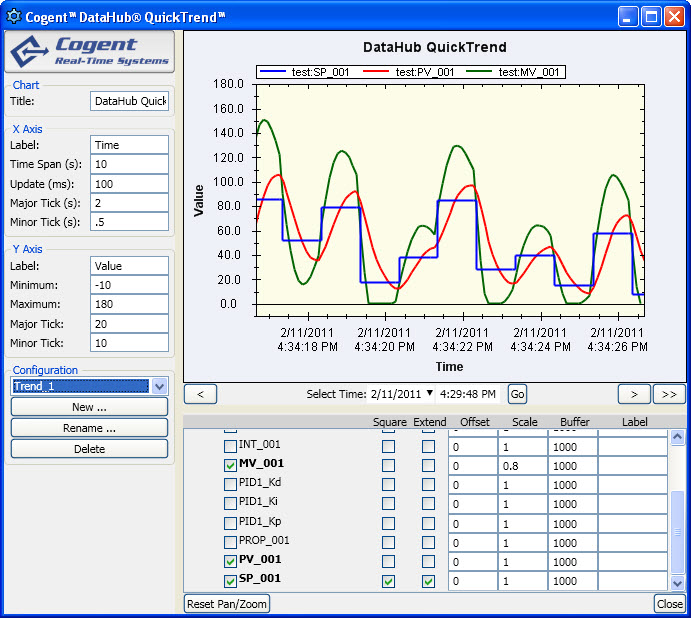Click the Delete configuration button
Screen dimensions: 691x618
89,449
